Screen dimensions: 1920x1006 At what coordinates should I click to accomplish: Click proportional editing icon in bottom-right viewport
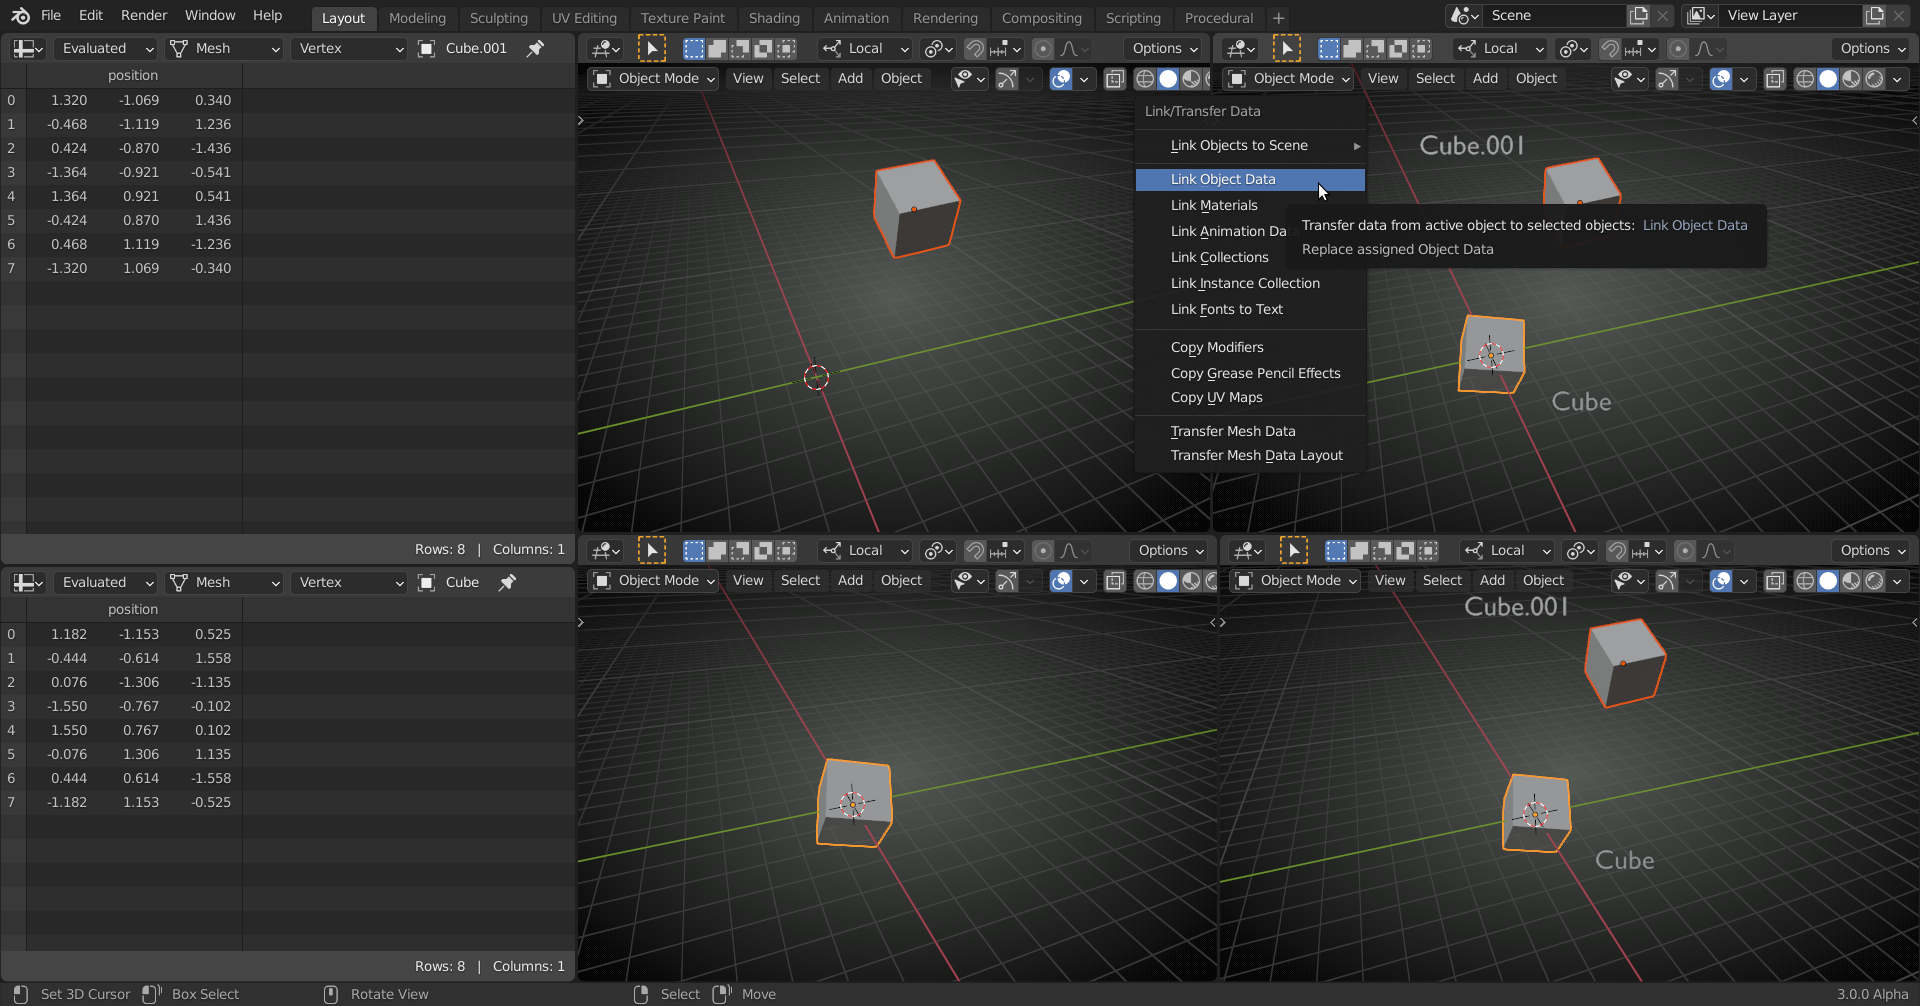pyautogui.click(x=1685, y=550)
